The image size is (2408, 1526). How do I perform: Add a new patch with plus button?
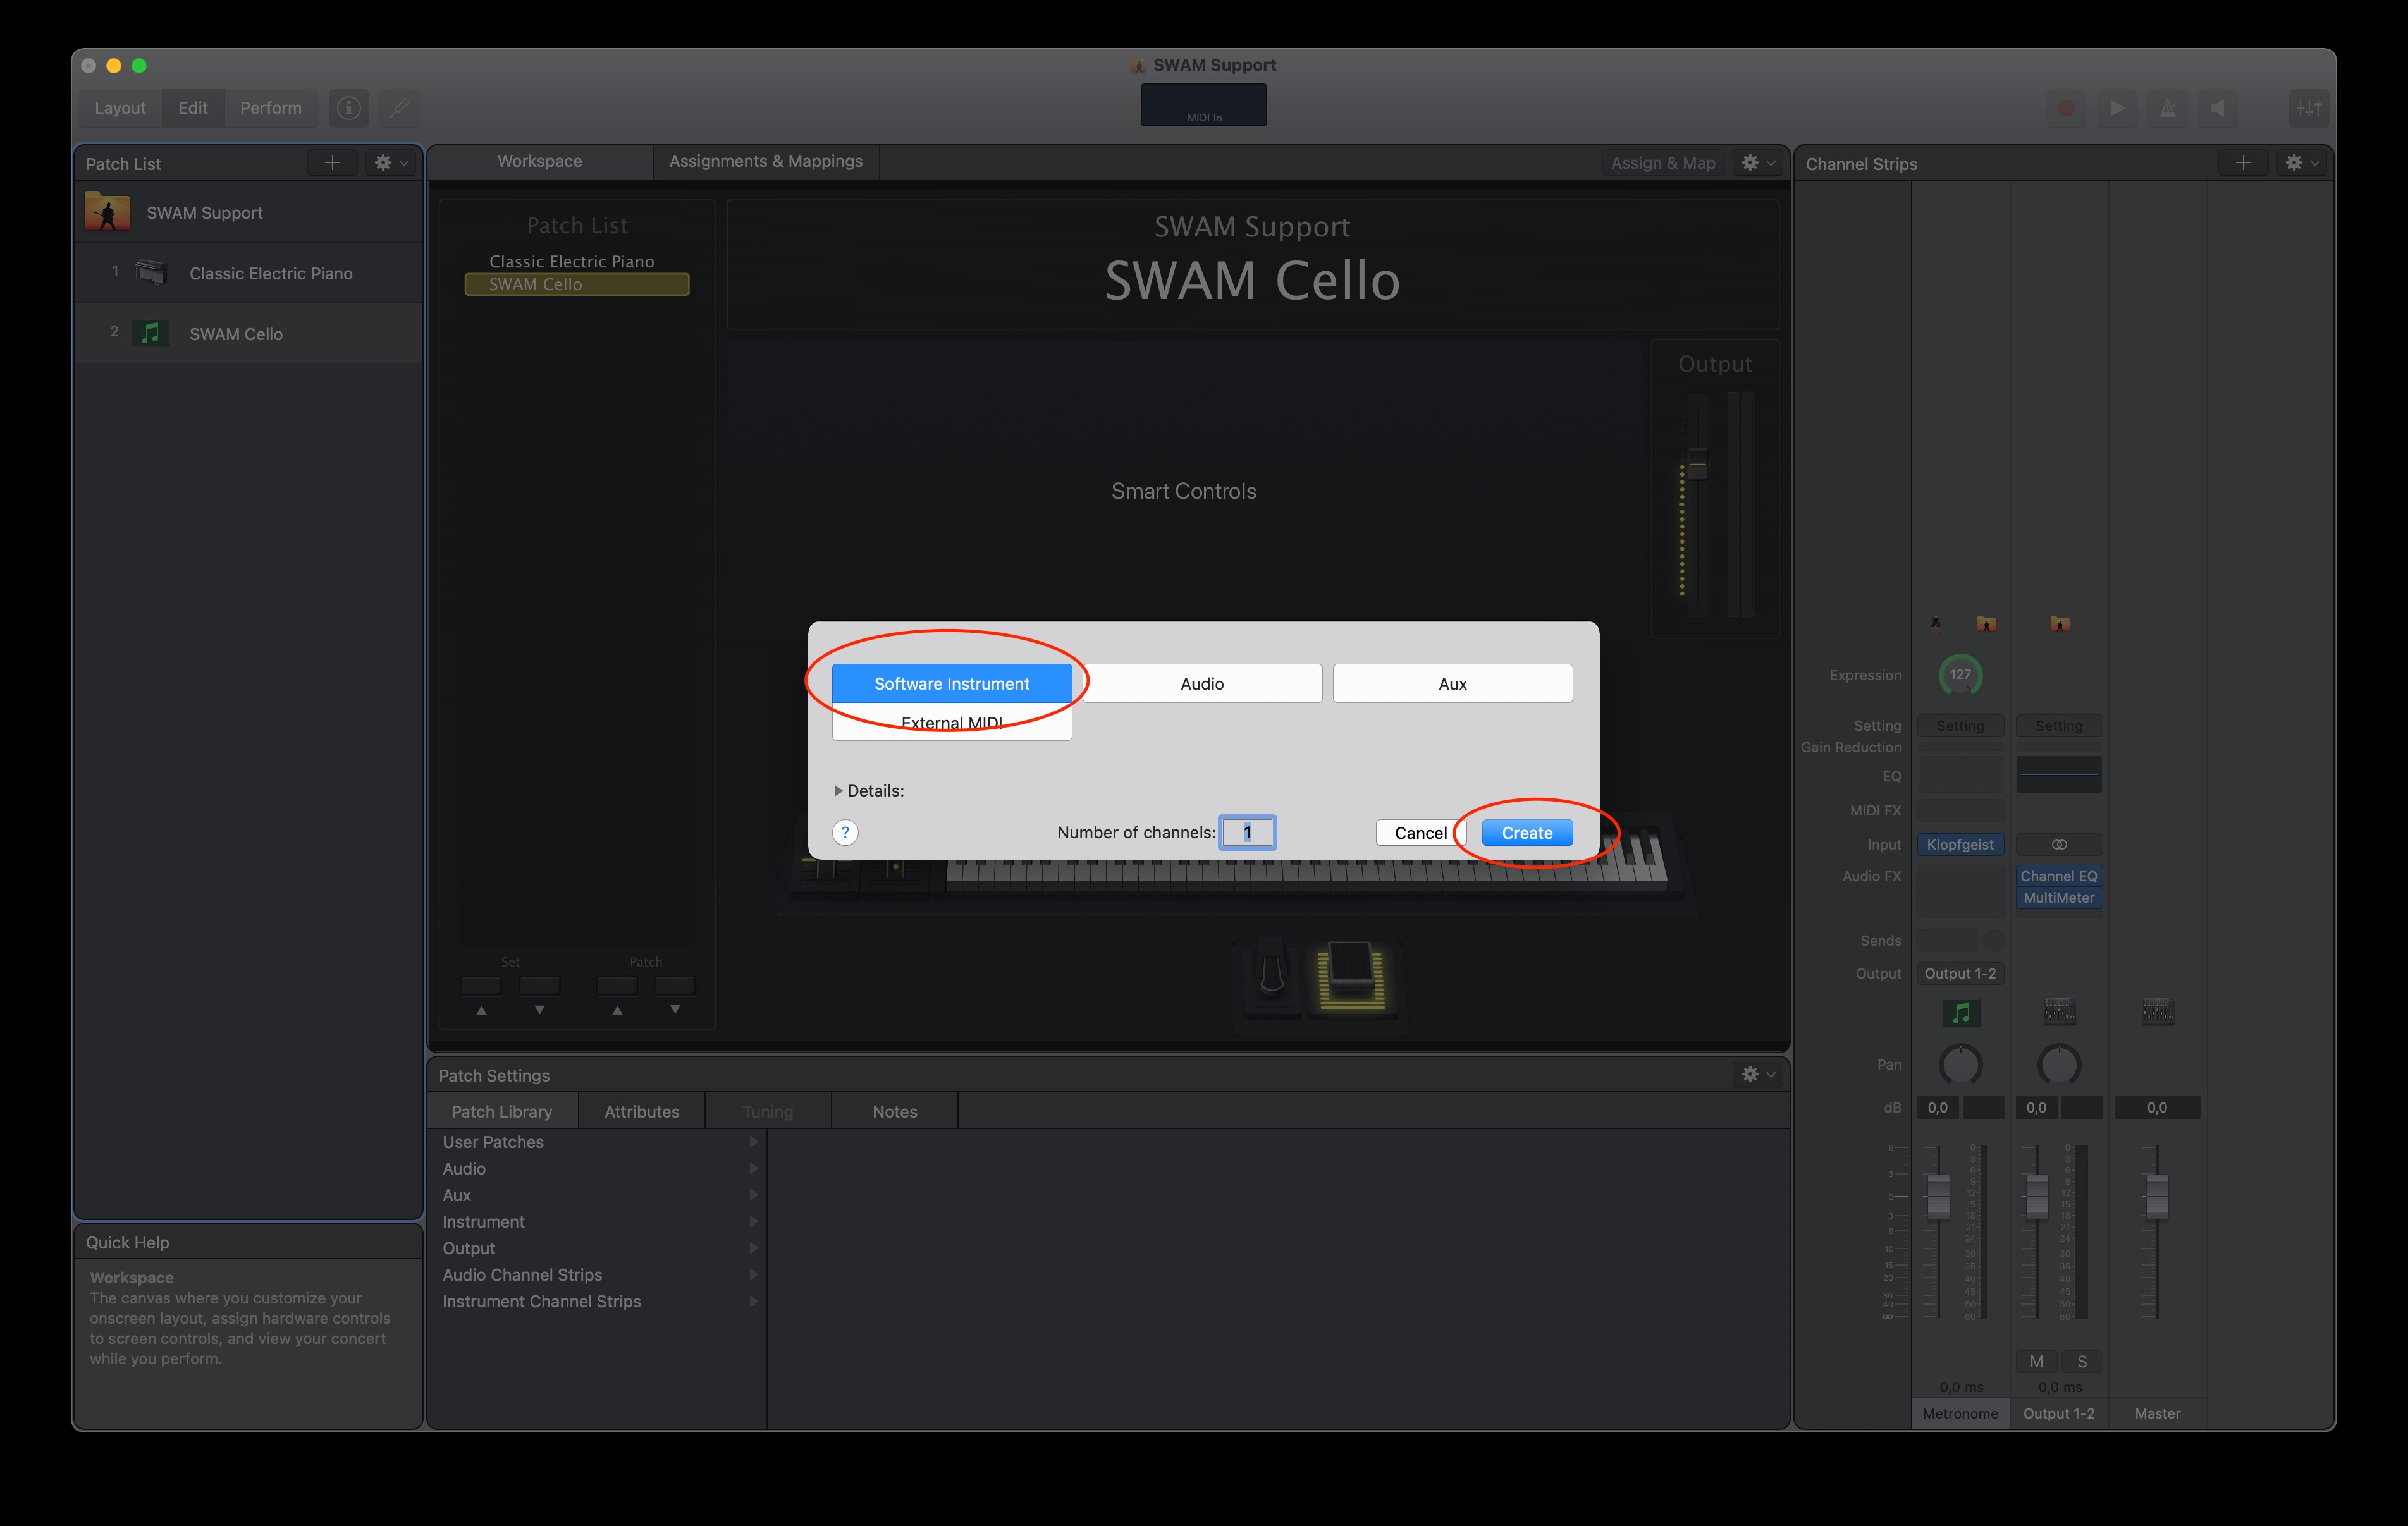[332, 163]
